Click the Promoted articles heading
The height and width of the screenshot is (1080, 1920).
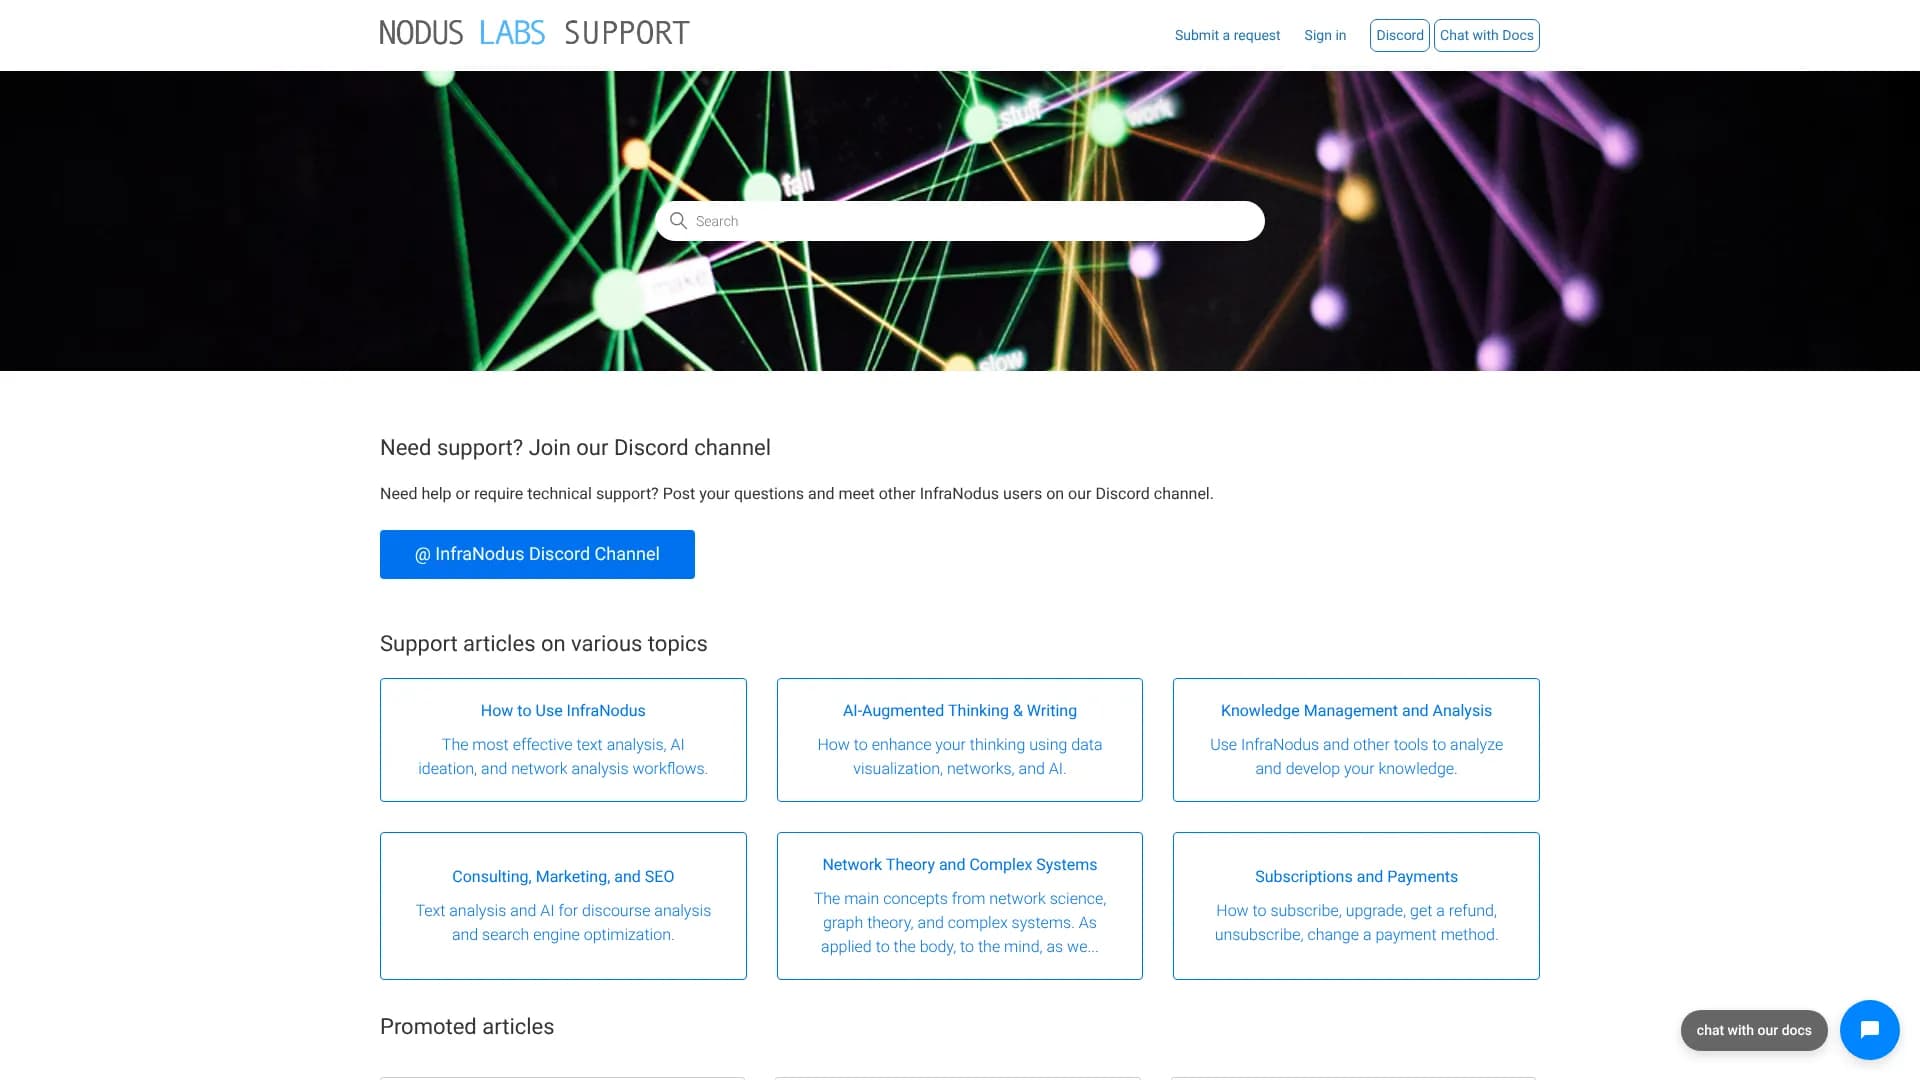[x=467, y=1027]
